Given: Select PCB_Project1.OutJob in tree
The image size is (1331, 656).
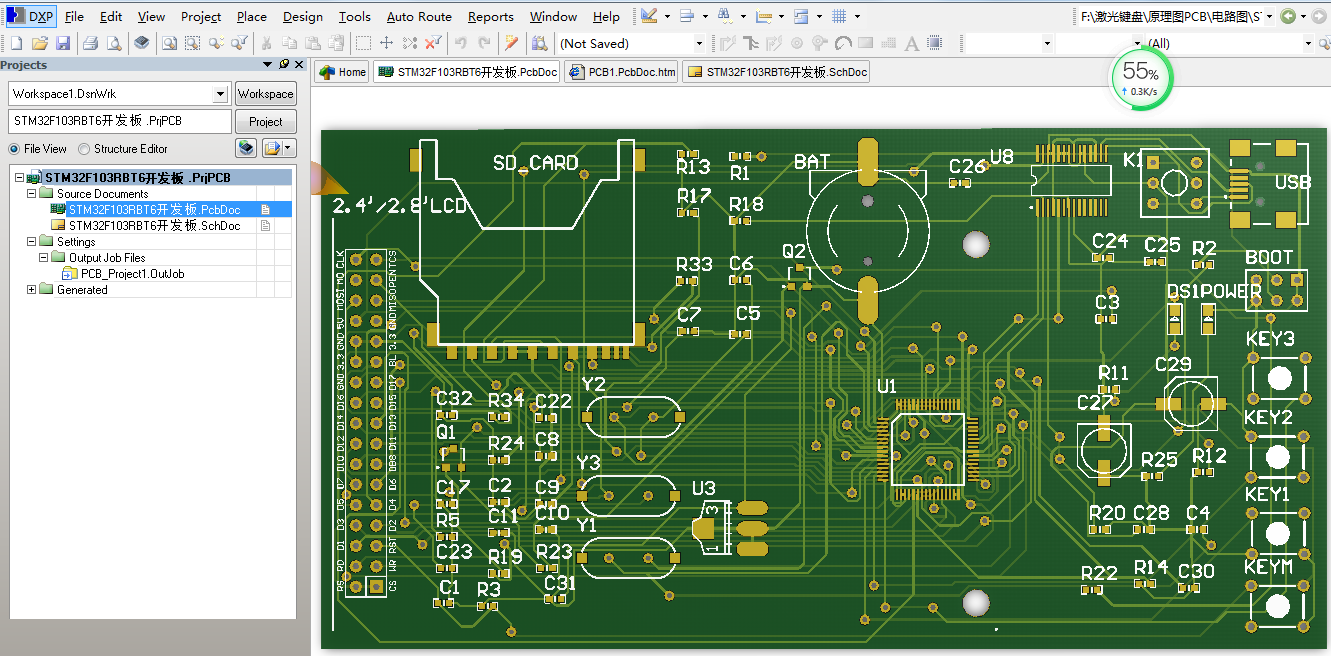Looking at the screenshot, I should point(132,274).
